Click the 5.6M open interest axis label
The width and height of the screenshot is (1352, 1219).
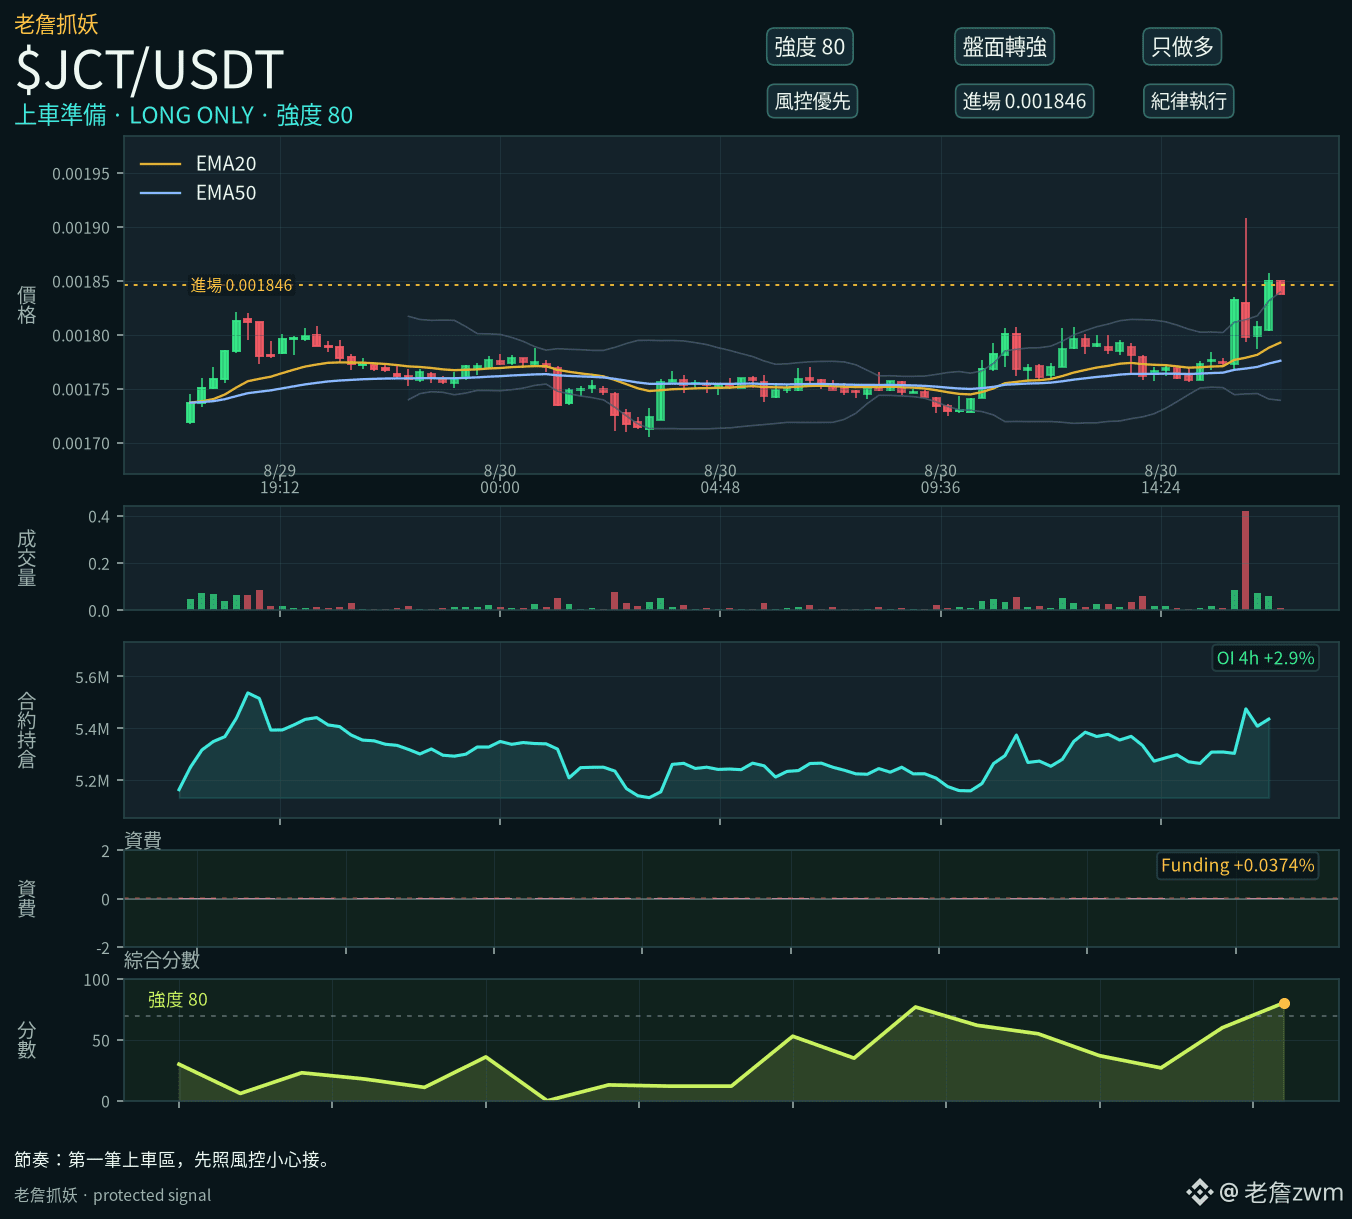point(92,678)
